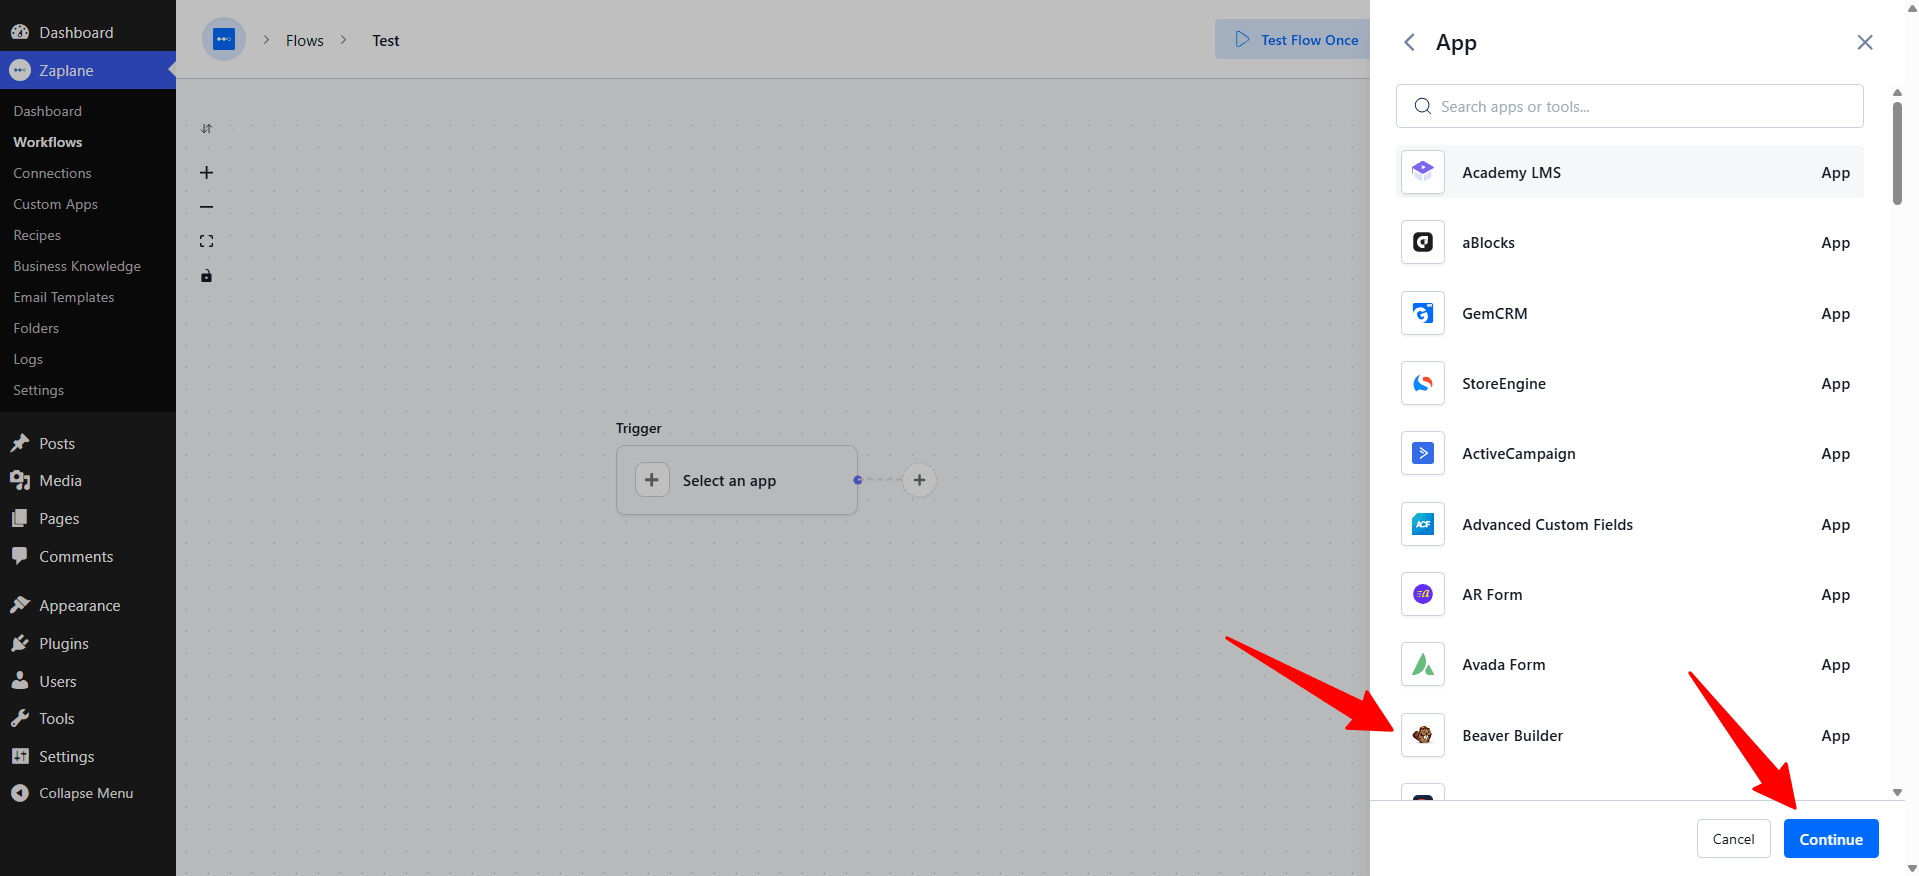Click the ActiveCampaign name text
Viewport: 1919px width, 876px height.
pos(1518,453)
